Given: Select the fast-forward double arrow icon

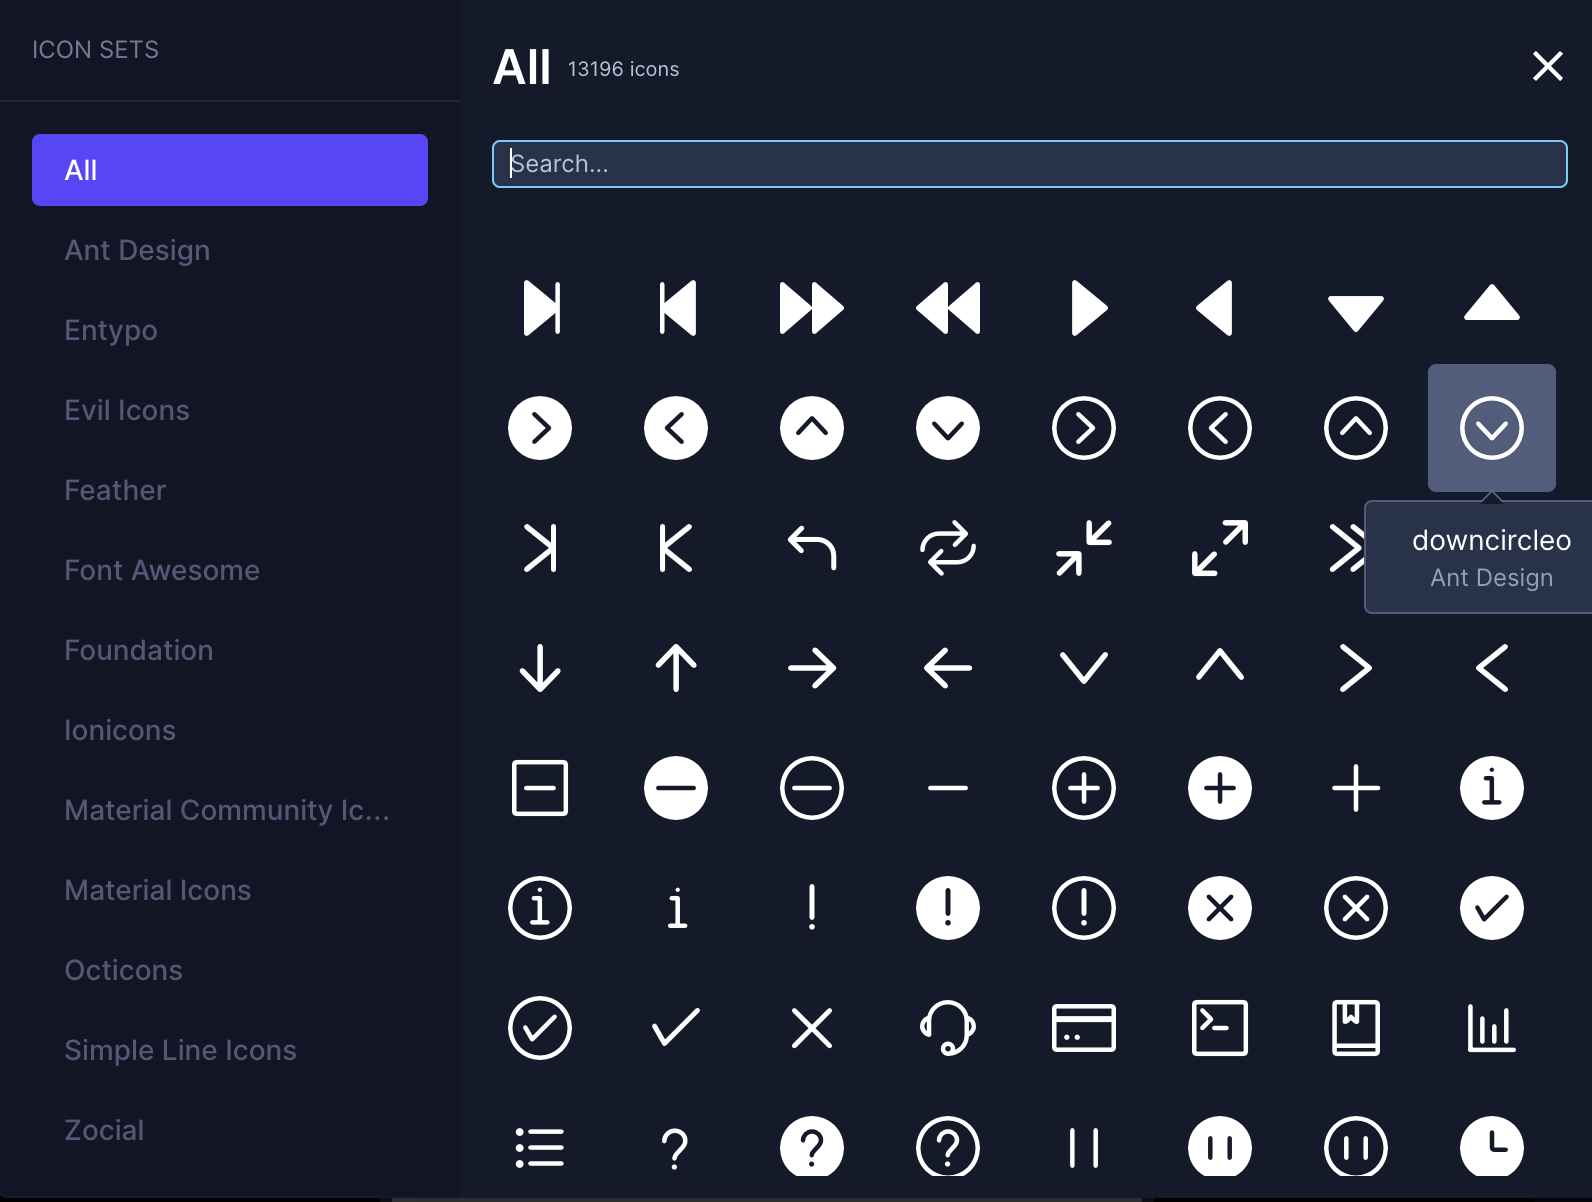Looking at the screenshot, I should [811, 308].
